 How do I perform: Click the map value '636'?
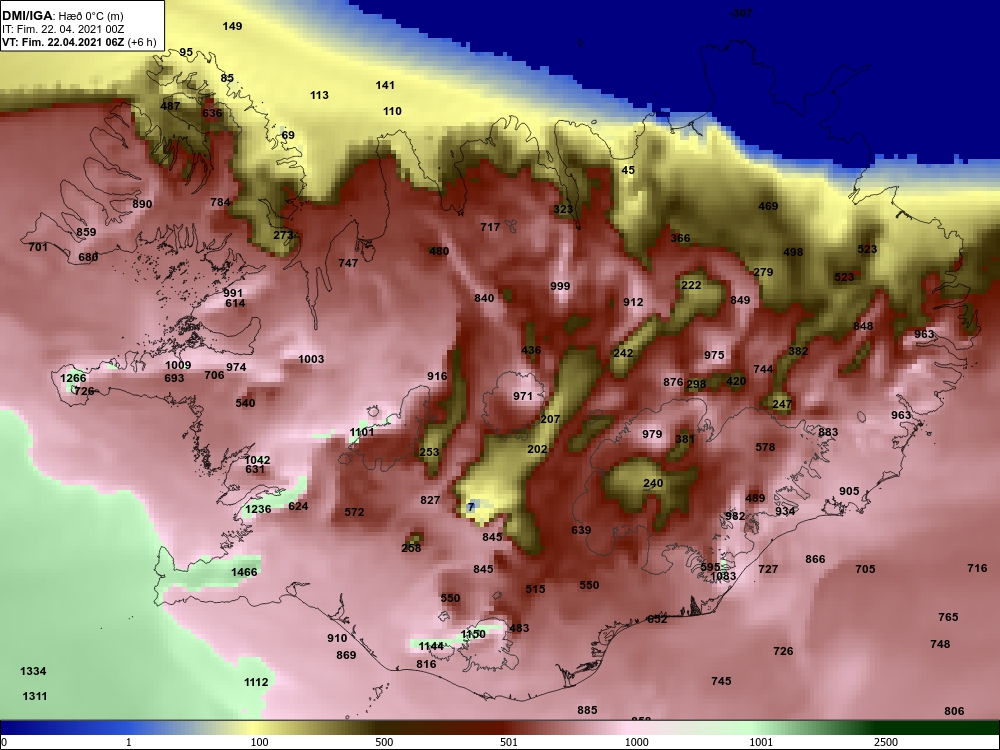(212, 114)
